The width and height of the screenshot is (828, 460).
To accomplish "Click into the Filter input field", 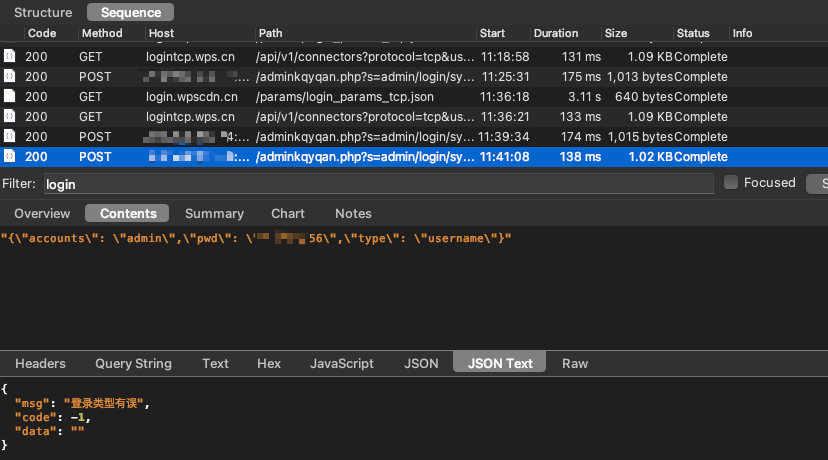I will (x=379, y=184).
